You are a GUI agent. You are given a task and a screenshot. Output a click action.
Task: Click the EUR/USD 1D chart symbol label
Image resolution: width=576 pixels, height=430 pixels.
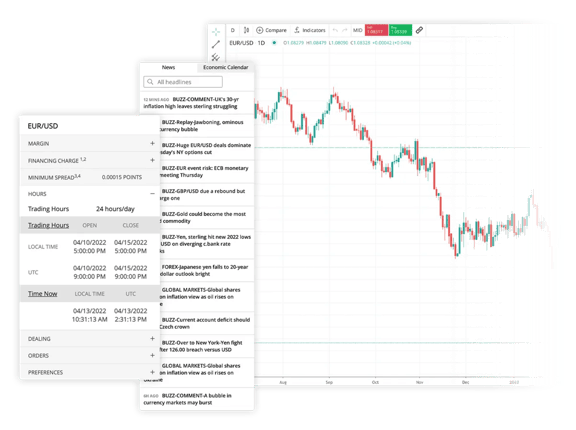pos(247,43)
